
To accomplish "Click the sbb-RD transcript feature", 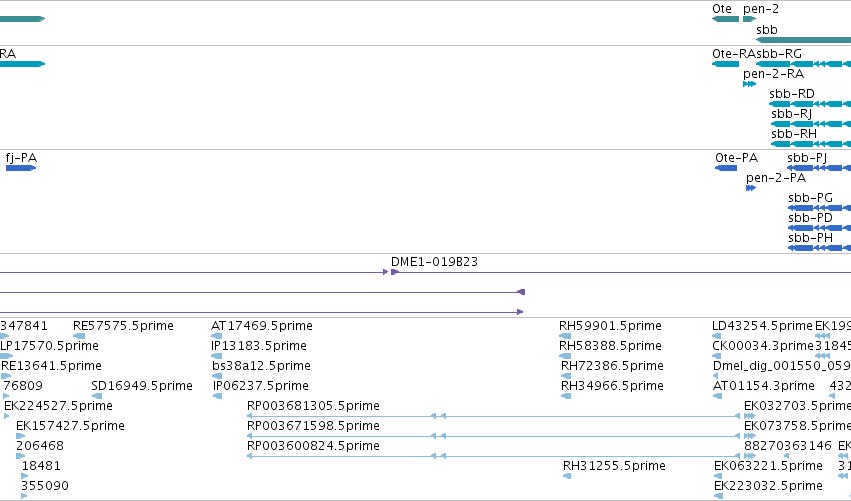I will (810, 104).
